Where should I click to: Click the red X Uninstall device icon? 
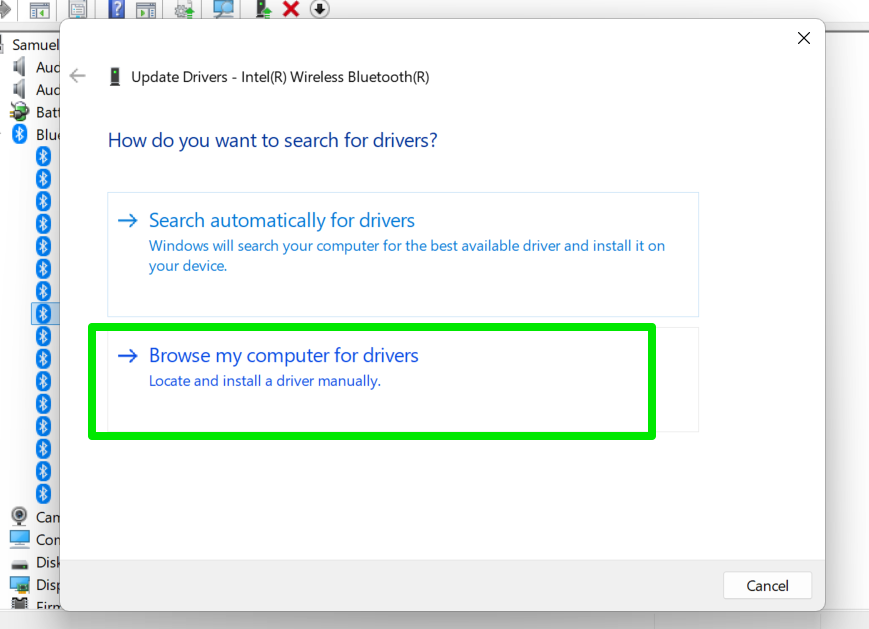point(291,9)
